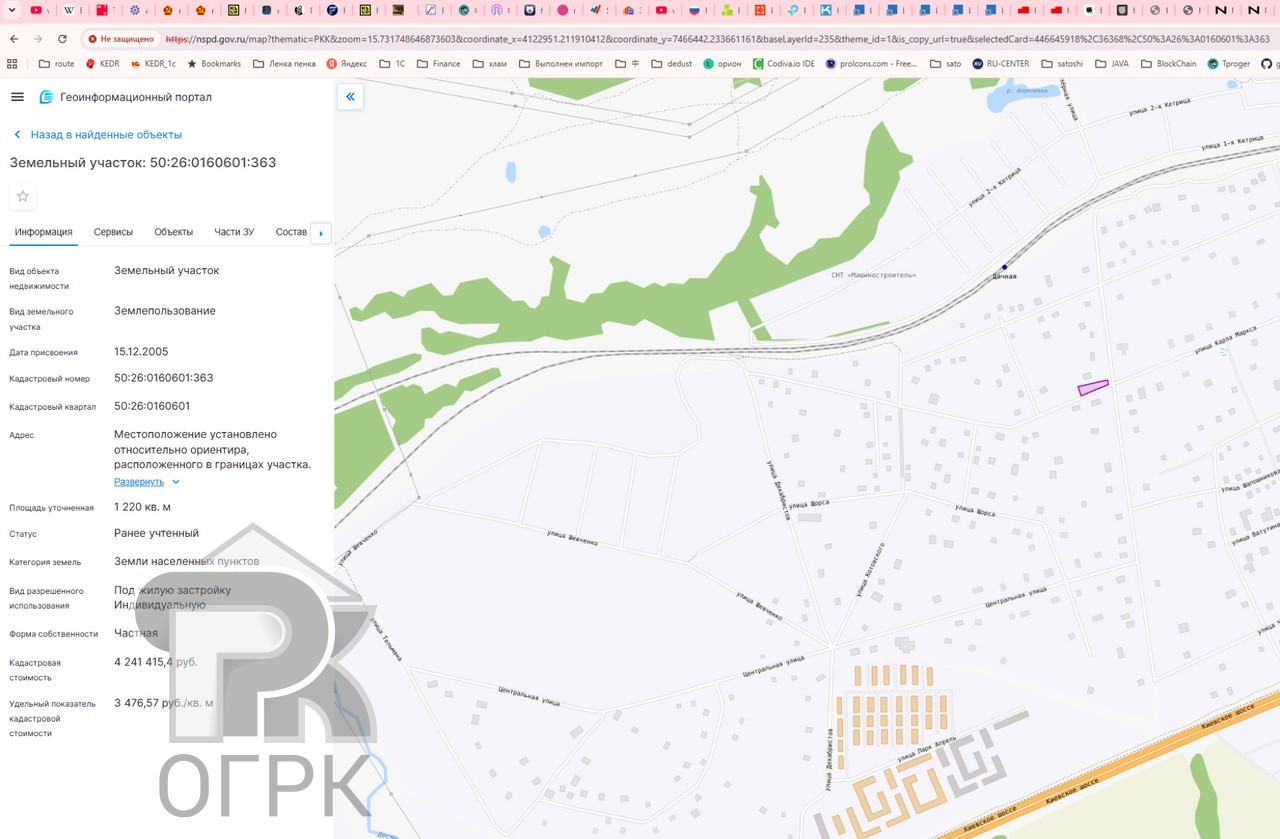
Task: Open the JAVA bookmark folder
Action: [x=1112, y=63]
